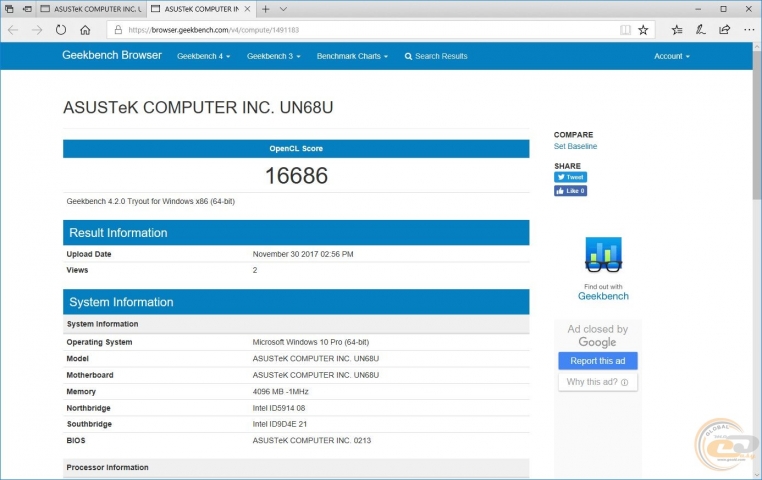Click the blue System Information section header

296,302
